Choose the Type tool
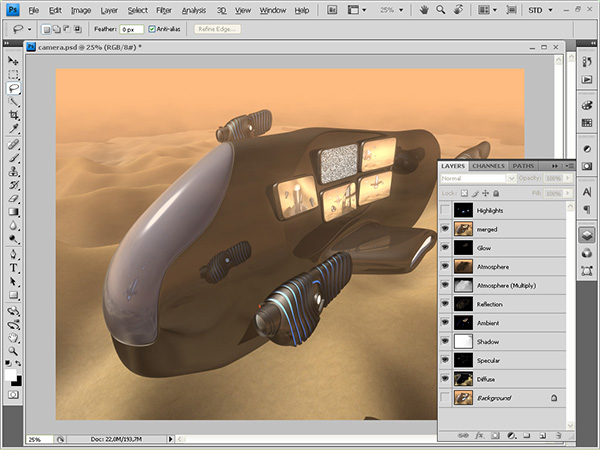This screenshot has height=450, width=600. (14, 267)
